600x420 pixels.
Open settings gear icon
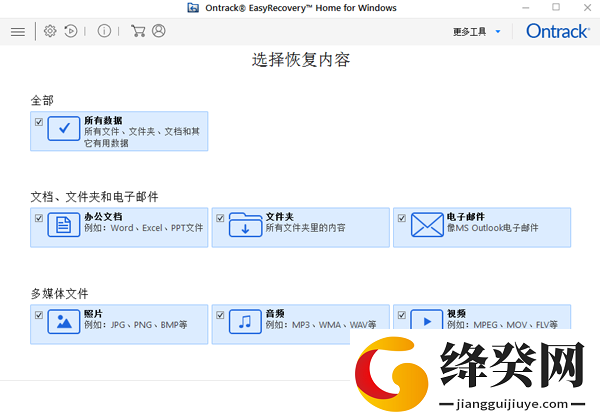point(50,31)
